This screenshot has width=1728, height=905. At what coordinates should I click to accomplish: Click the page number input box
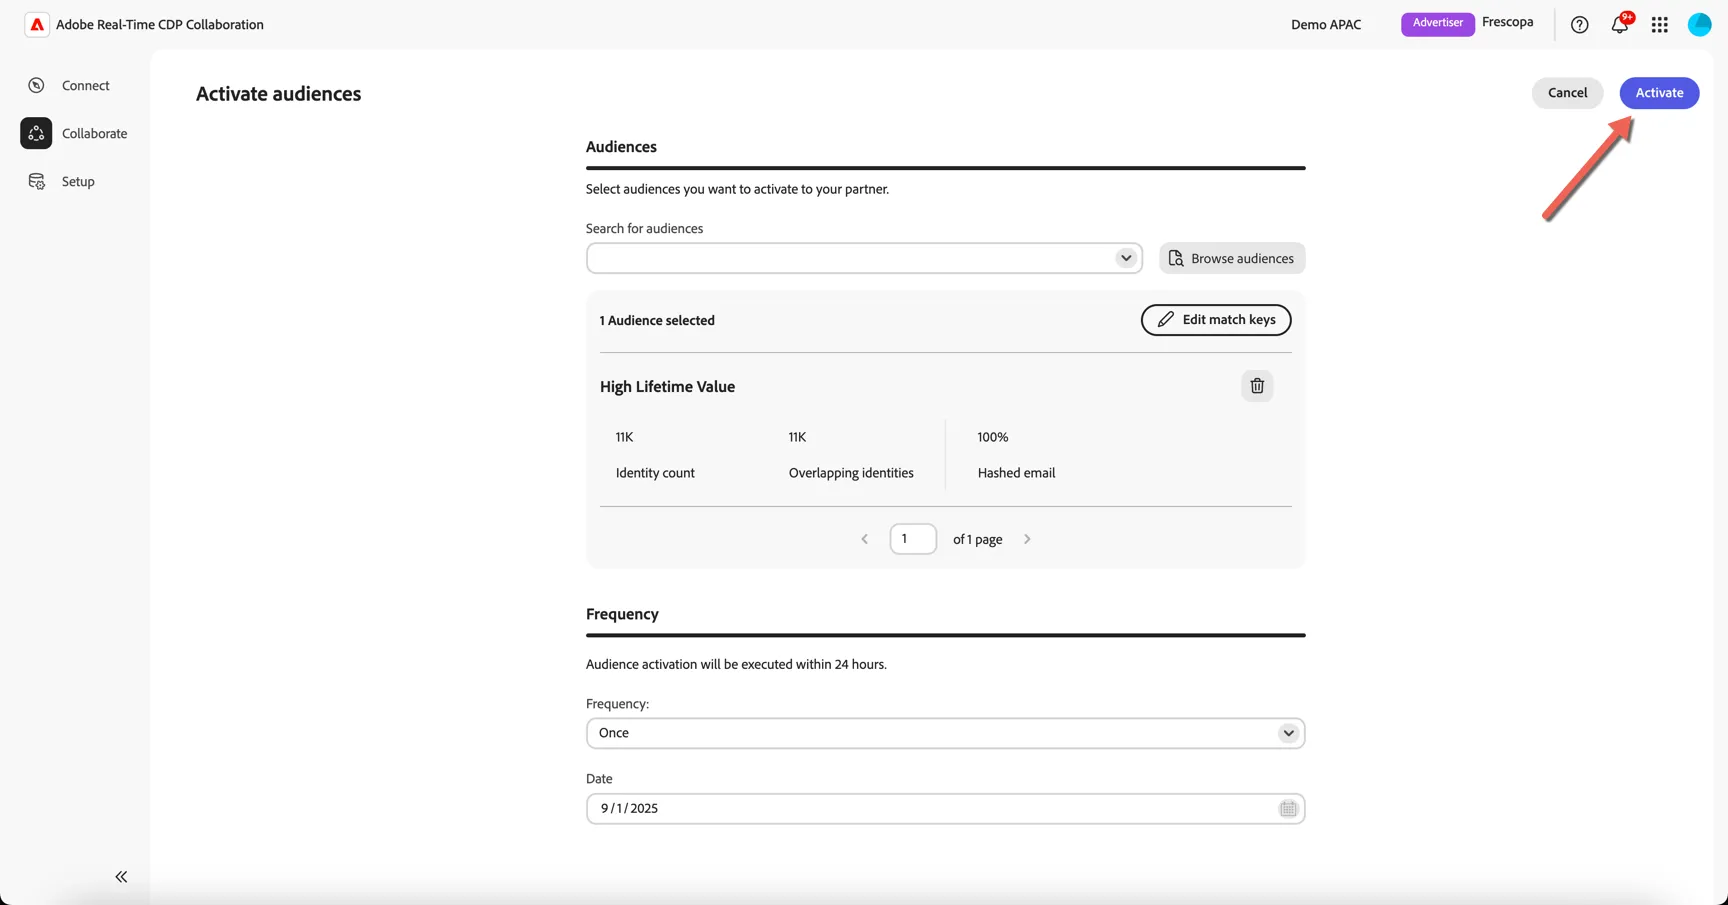click(x=913, y=539)
